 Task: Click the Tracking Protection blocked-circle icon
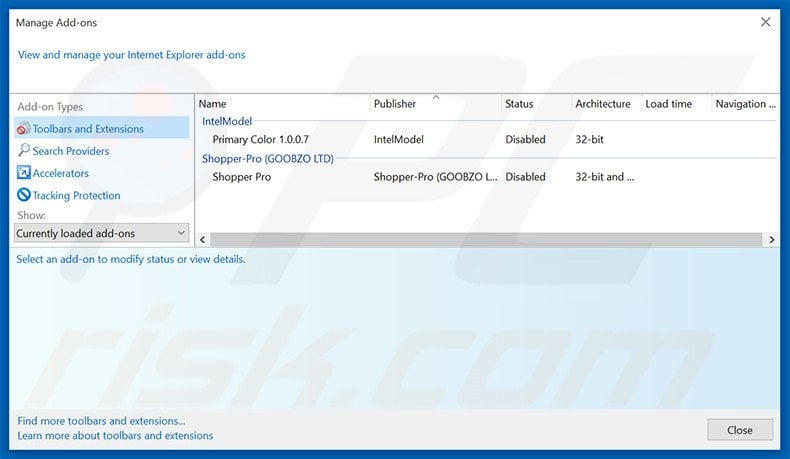(24, 194)
